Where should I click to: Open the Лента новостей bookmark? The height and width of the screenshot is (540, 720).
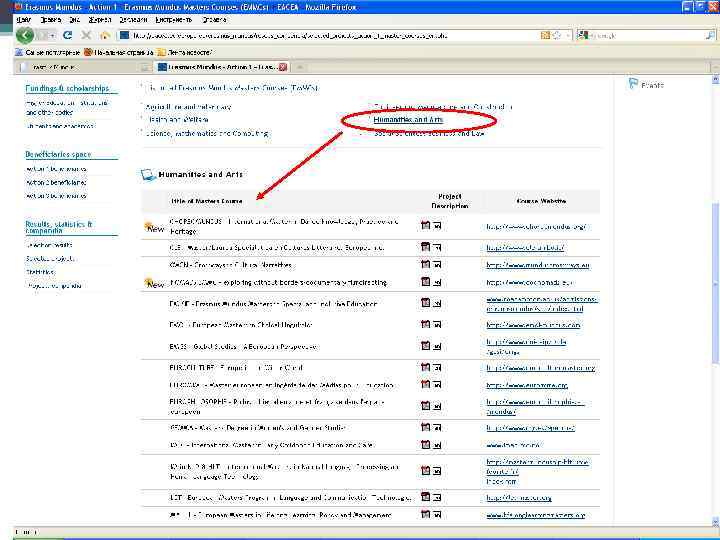pyautogui.click(x=184, y=52)
